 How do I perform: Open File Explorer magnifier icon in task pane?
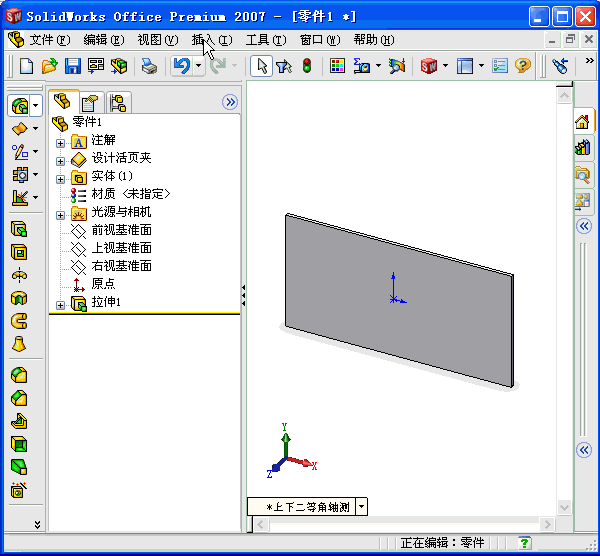coord(582,175)
